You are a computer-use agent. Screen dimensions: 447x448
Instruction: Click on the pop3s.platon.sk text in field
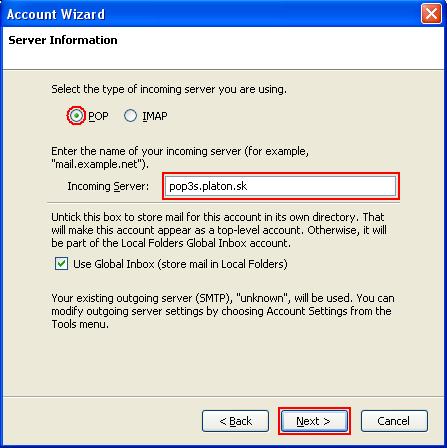(208, 186)
